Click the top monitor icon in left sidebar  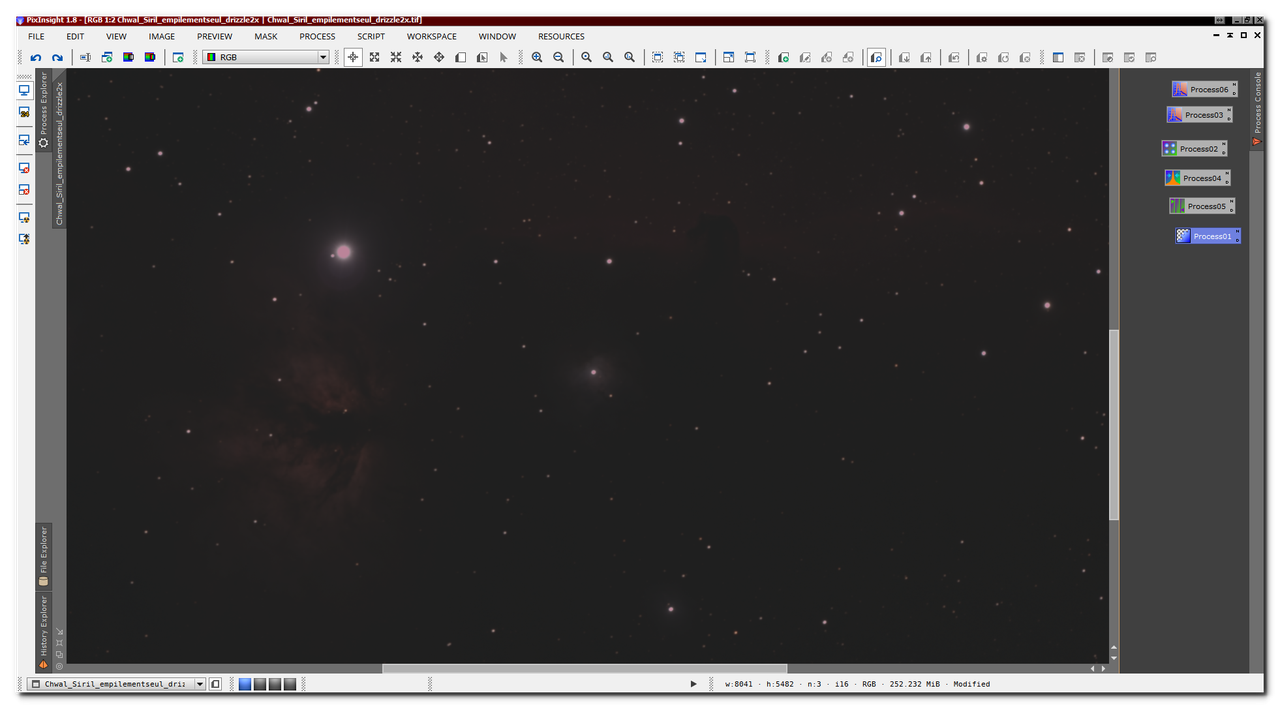[25, 90]
